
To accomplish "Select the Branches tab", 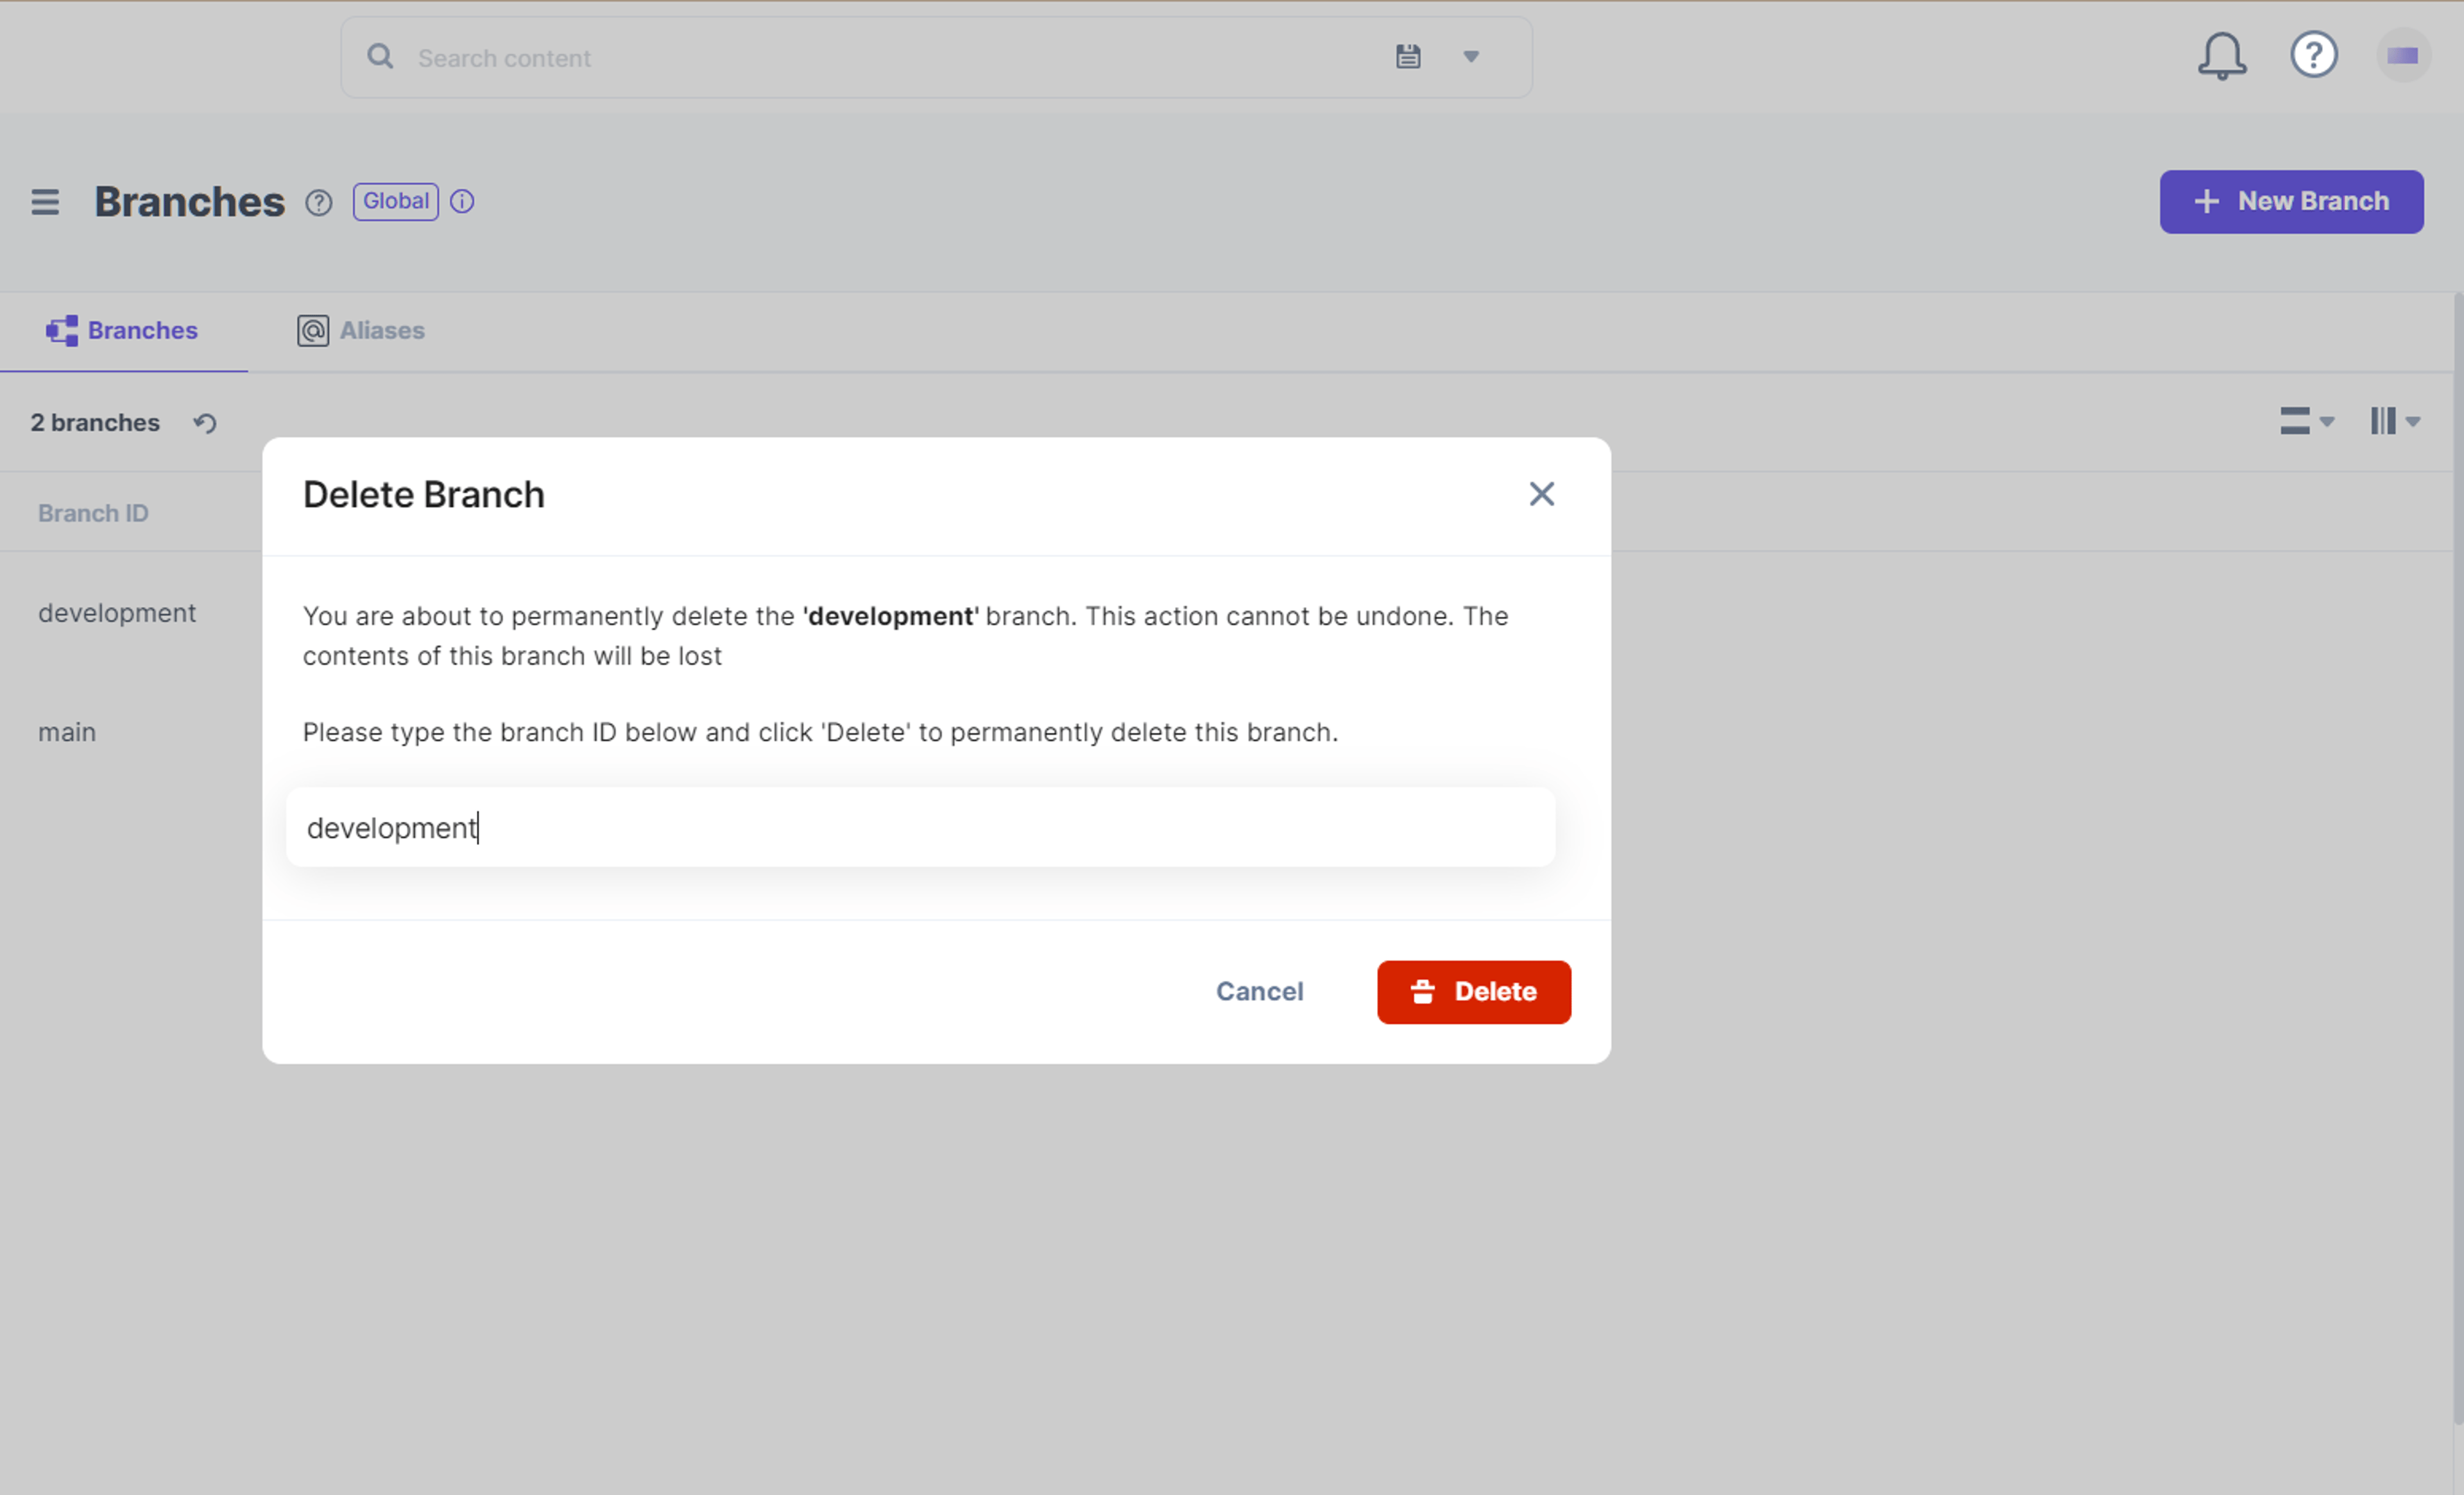I will tap(122, 331).
